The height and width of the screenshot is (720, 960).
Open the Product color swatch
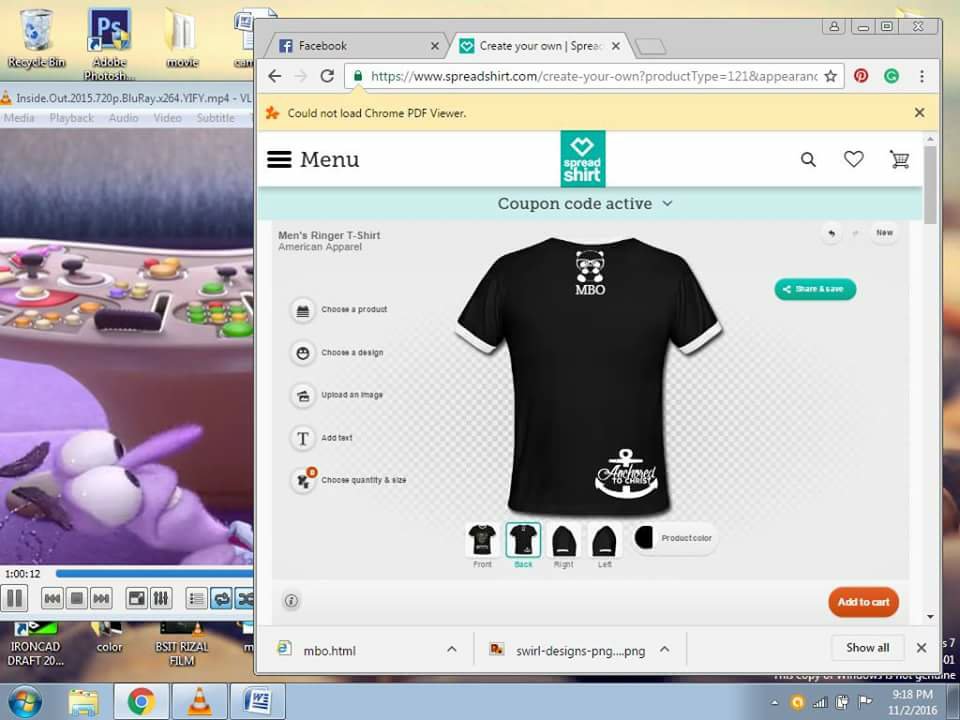(673, 538)
